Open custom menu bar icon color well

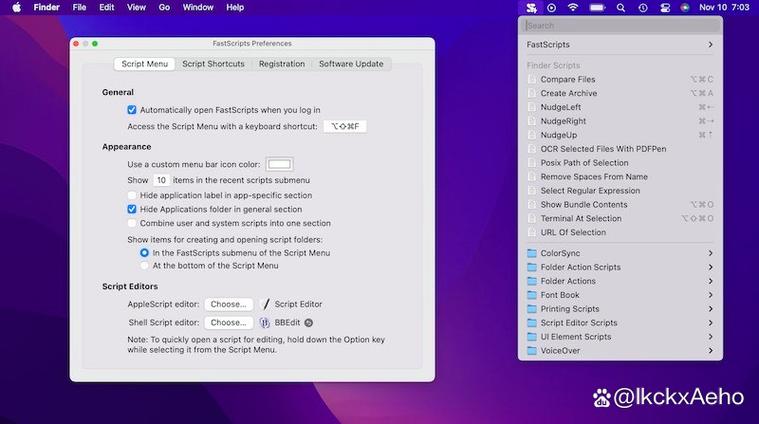coord(279,165)
